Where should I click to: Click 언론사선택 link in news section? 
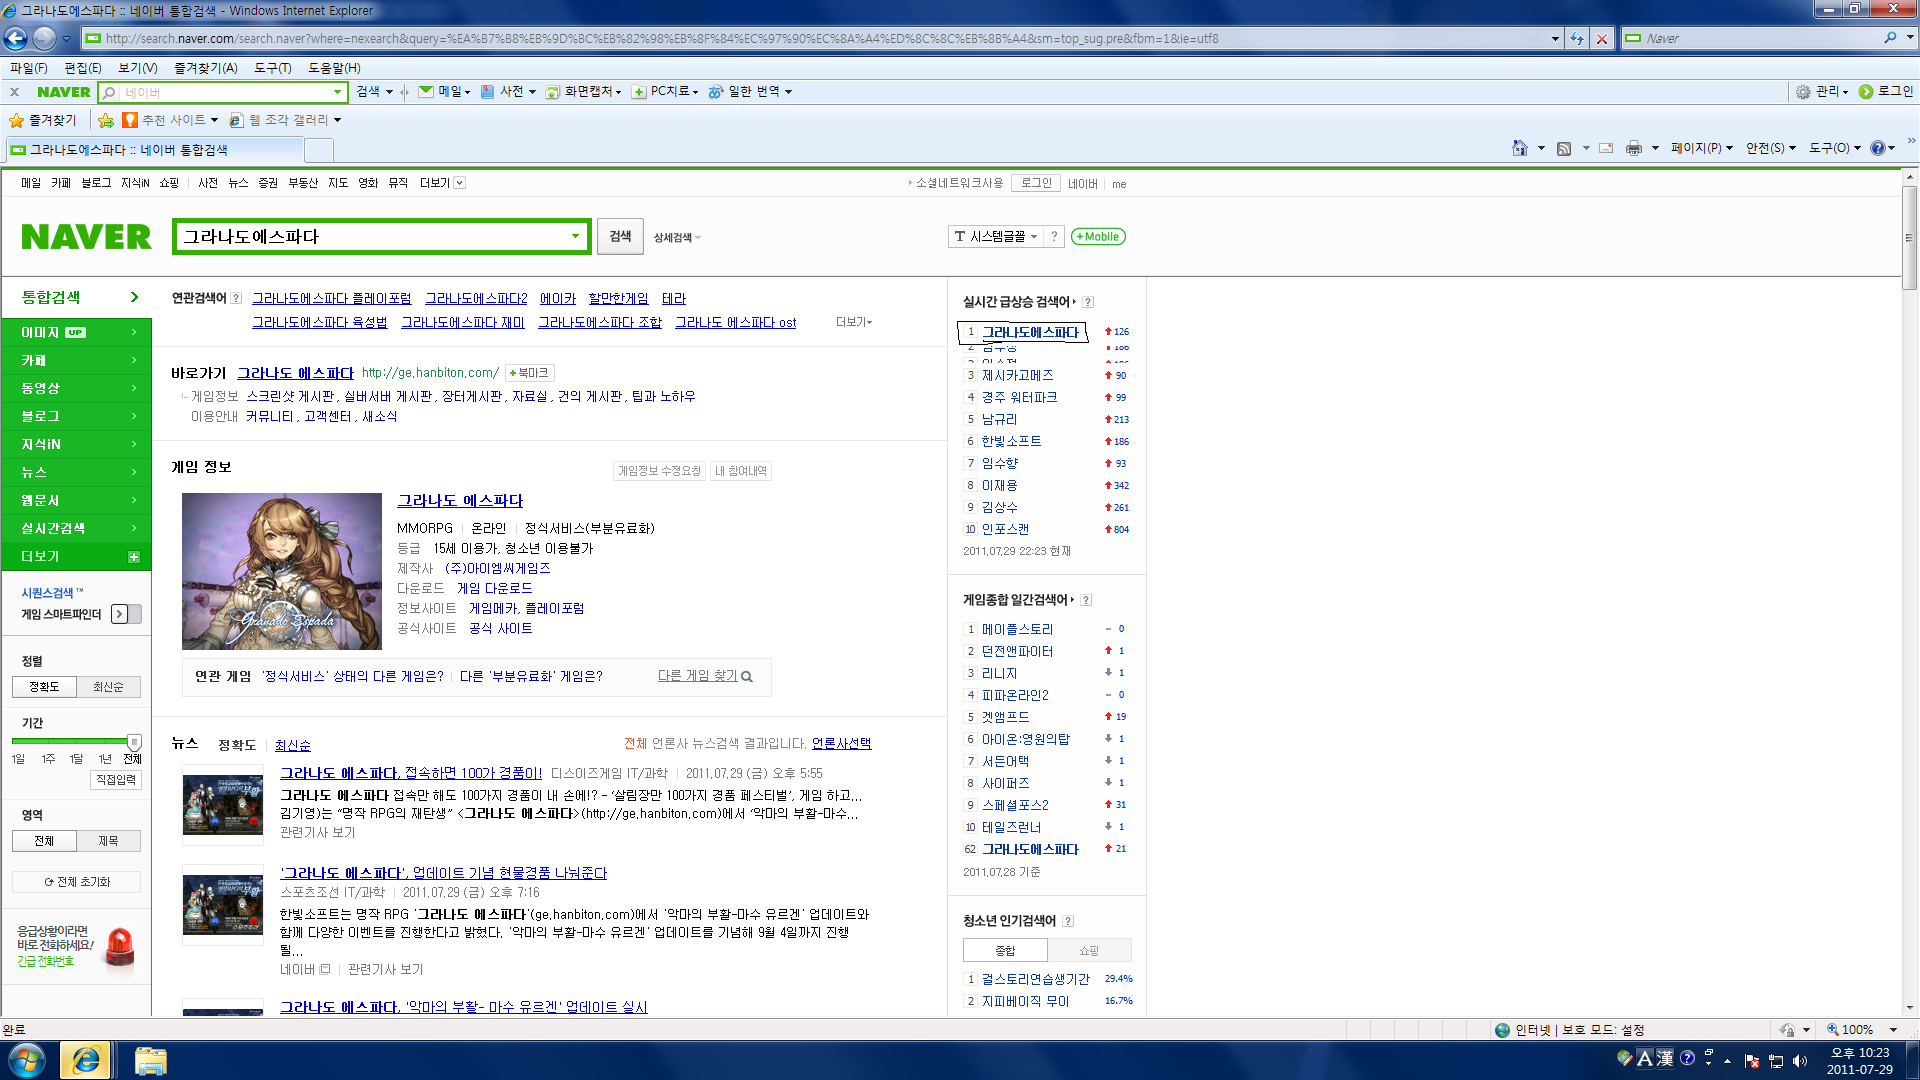tap(841, 743)
